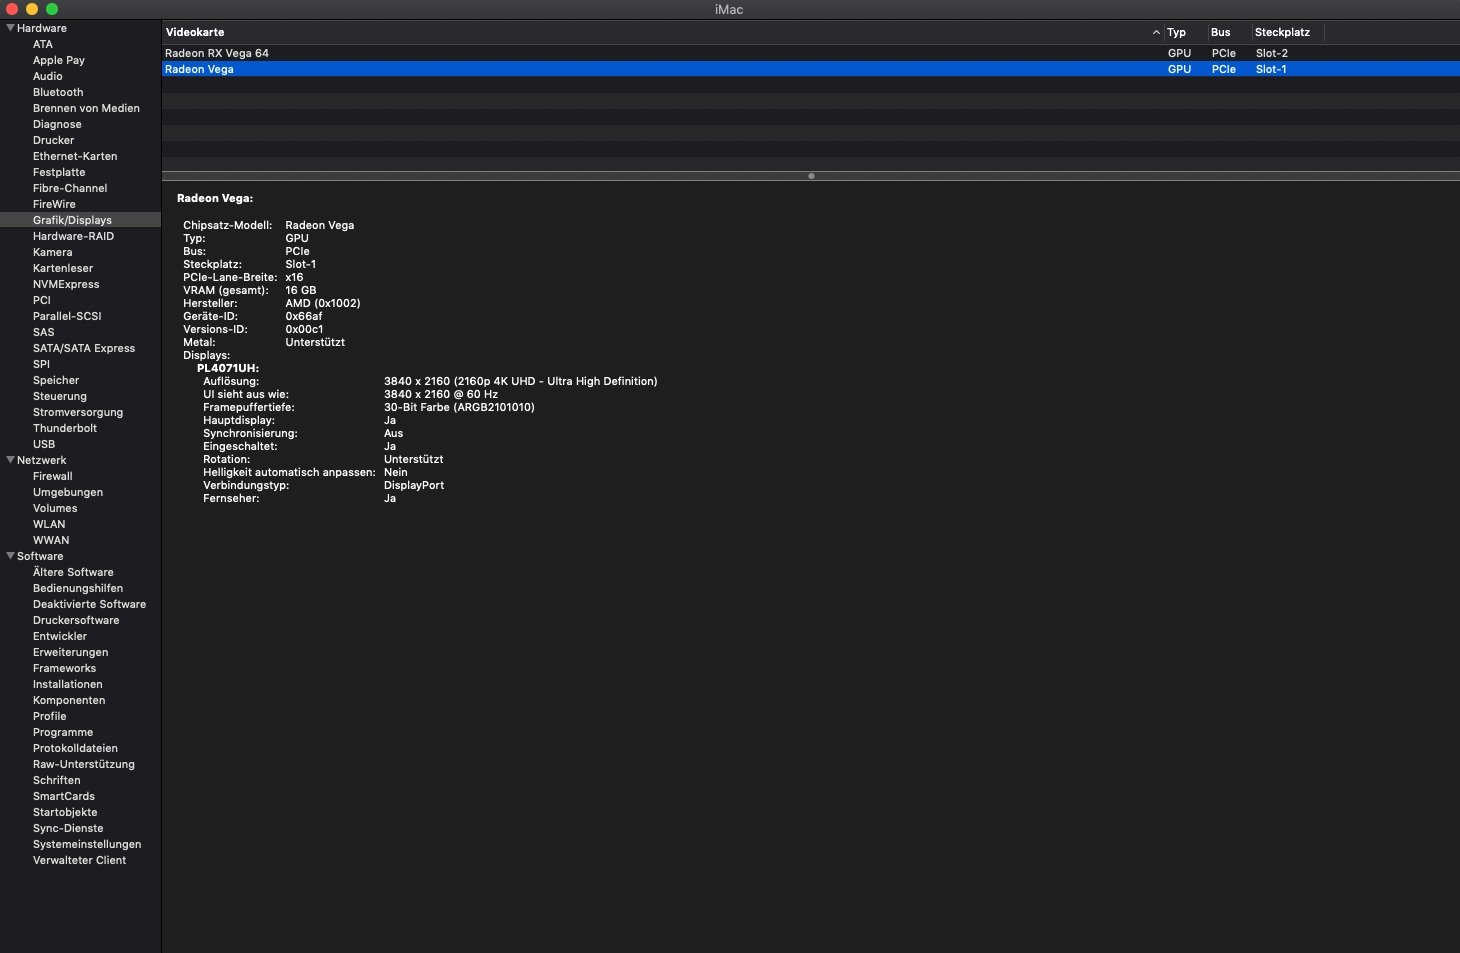Collapse the Netzwerk section triangle
The height and width of the screenshot is (953, 1460).
coord(10,460)
